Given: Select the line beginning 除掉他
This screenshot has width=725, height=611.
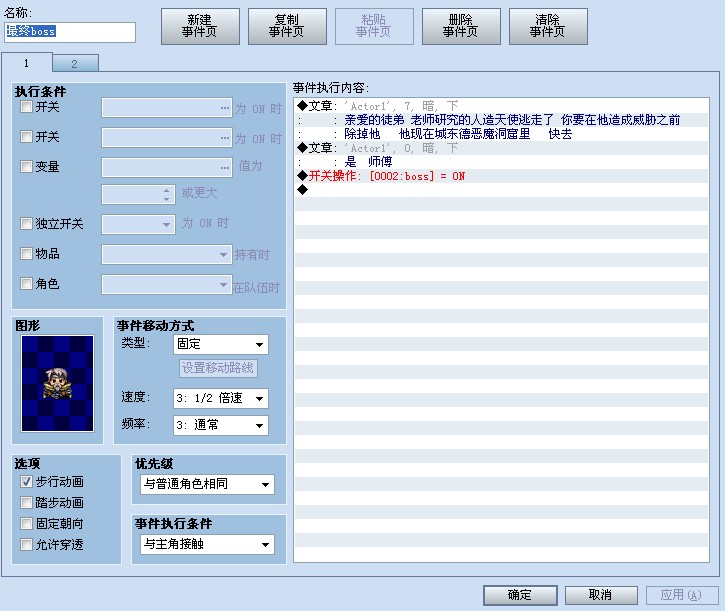Looking at the screenshot, I should 502,134.
